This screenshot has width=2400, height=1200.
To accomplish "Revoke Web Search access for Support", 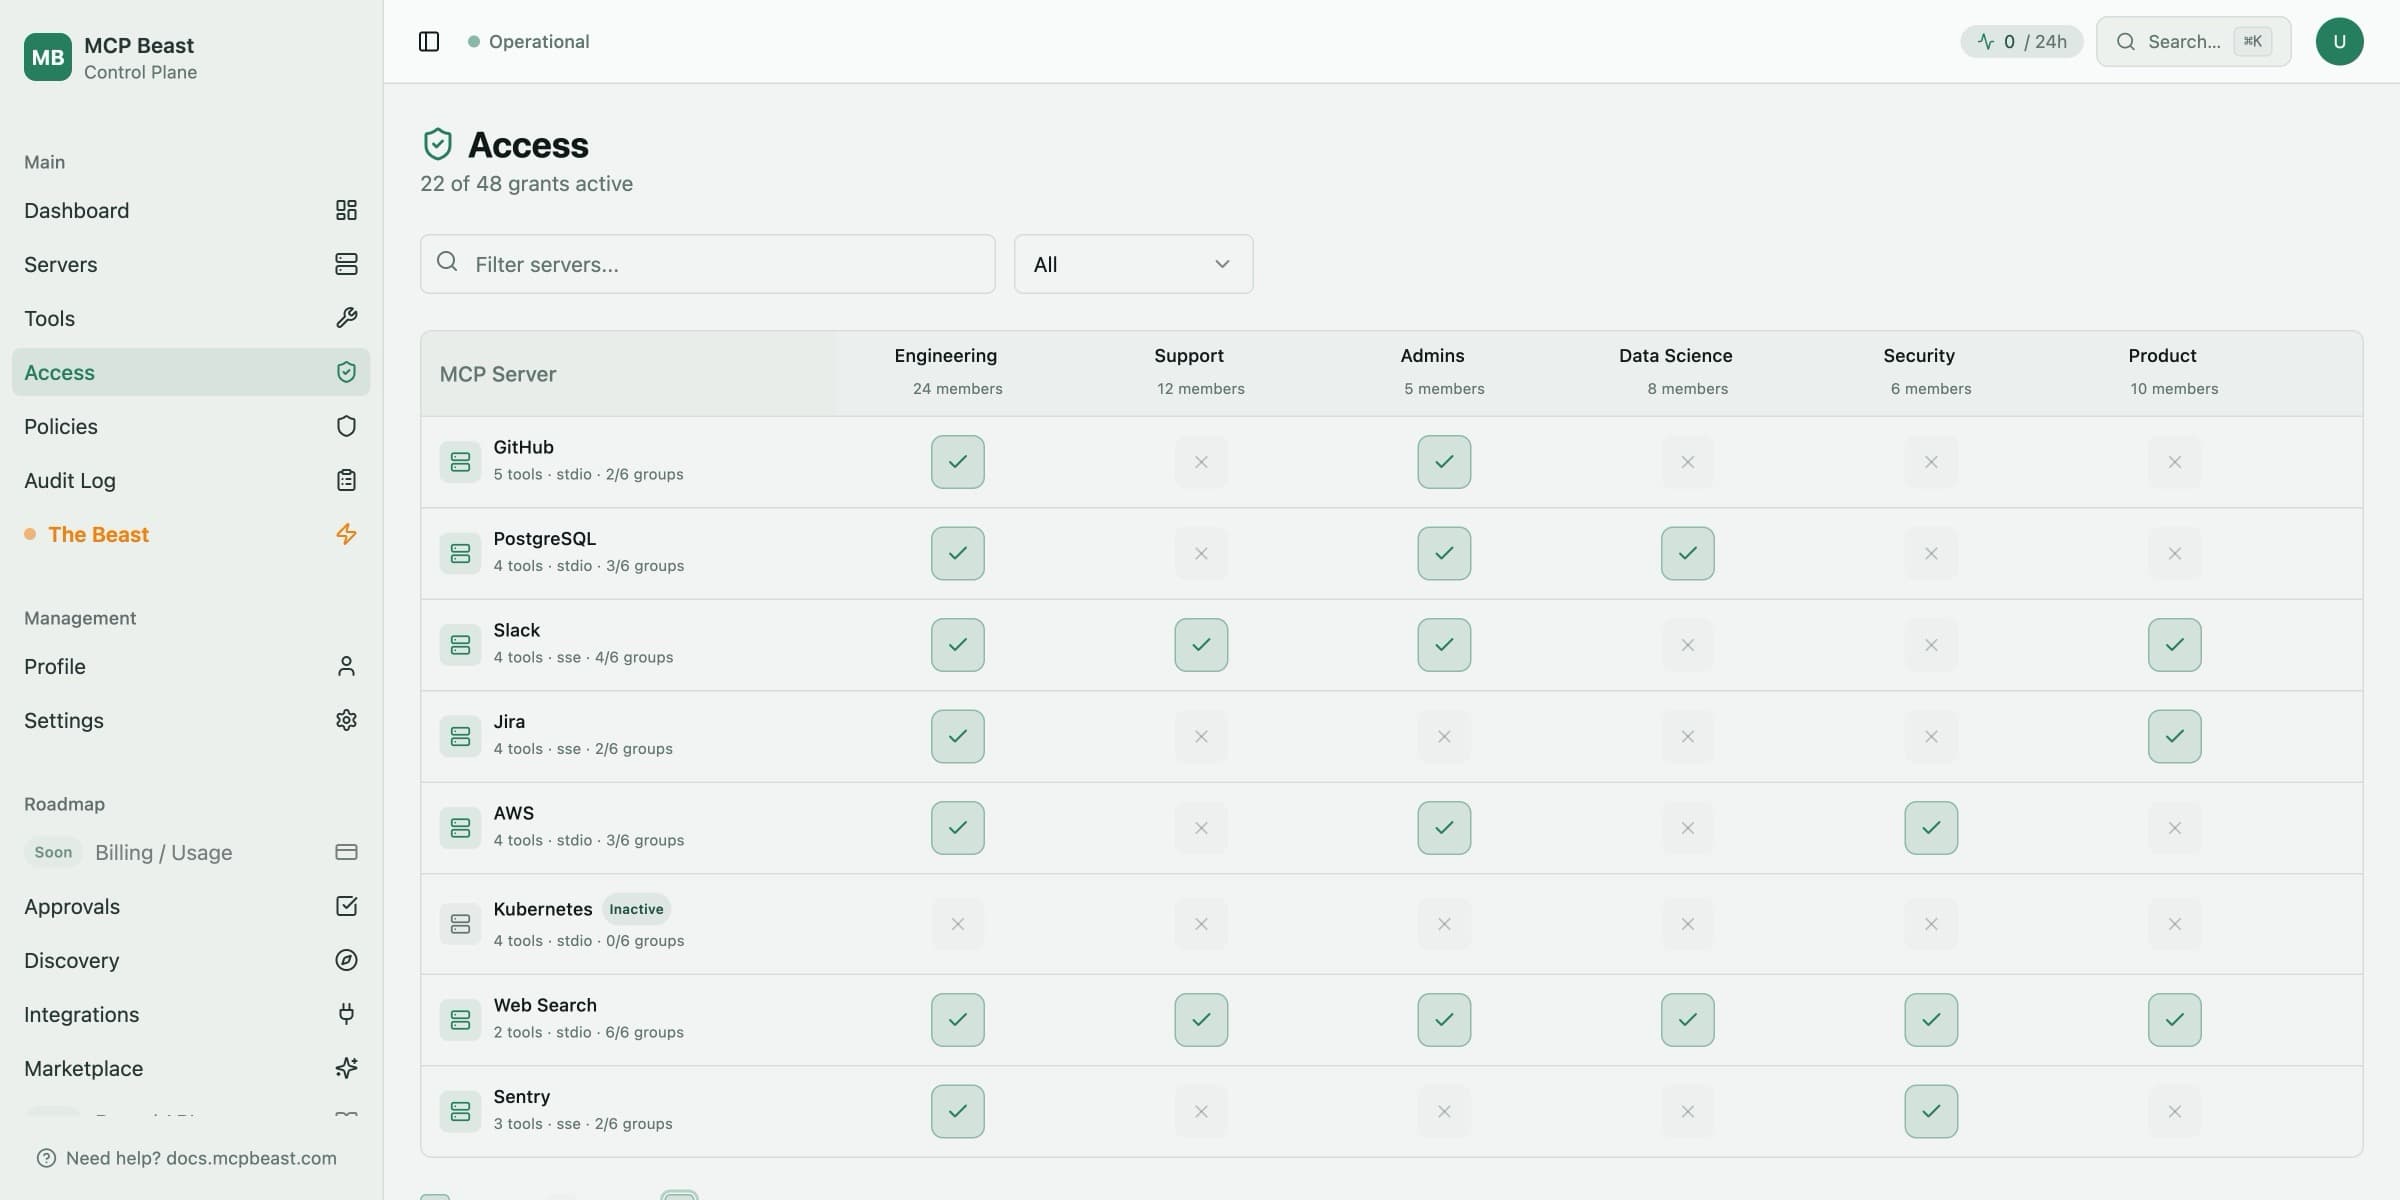I will 1201,1020.
